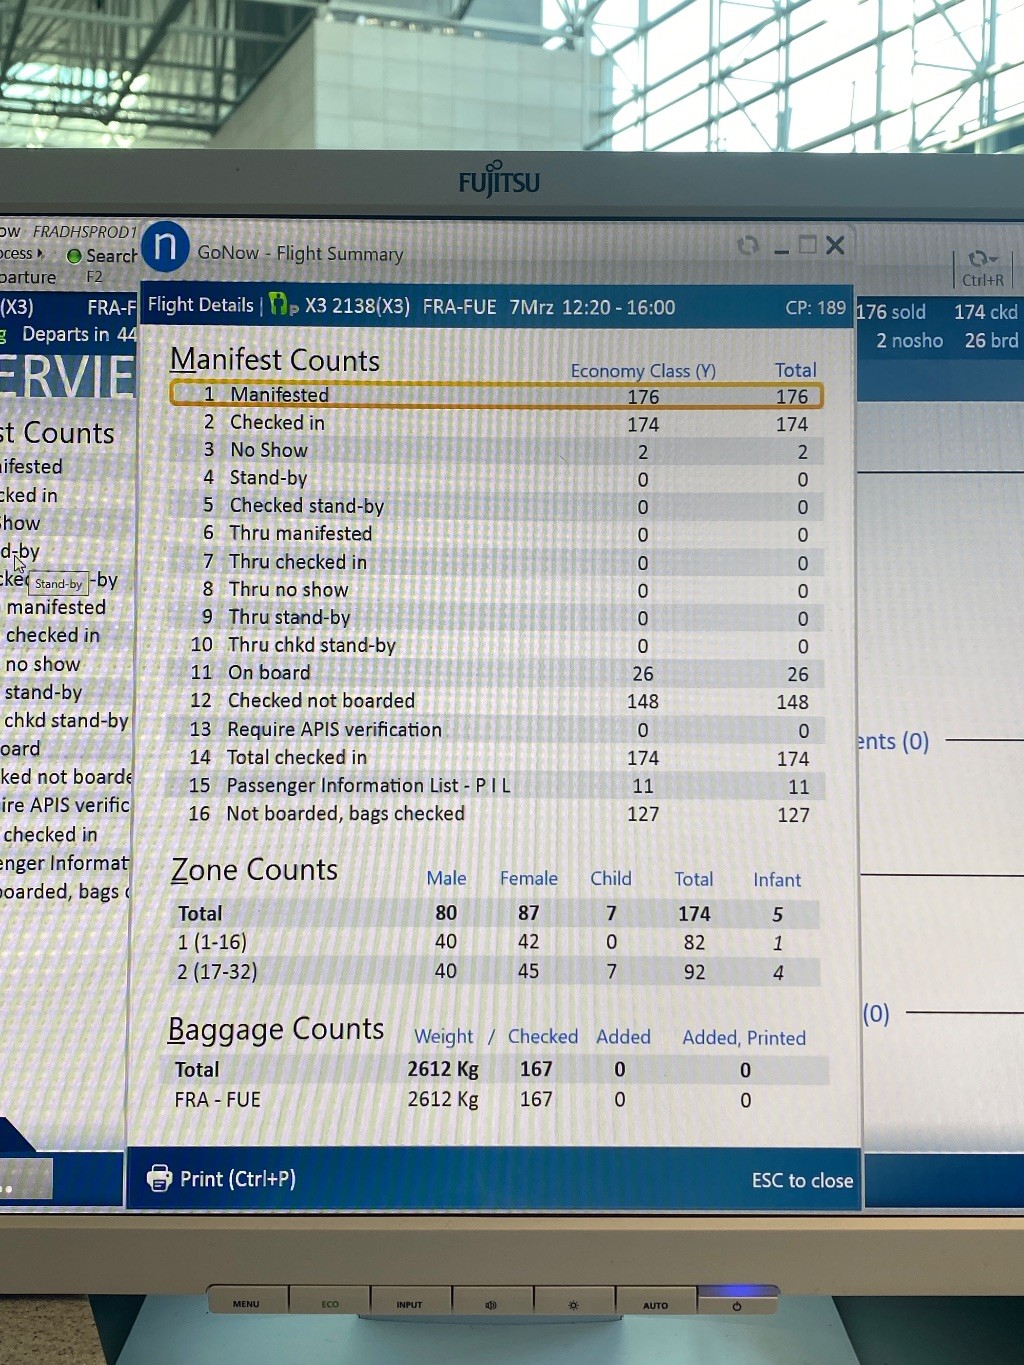Click ESC to close label

coord(802,1181)
